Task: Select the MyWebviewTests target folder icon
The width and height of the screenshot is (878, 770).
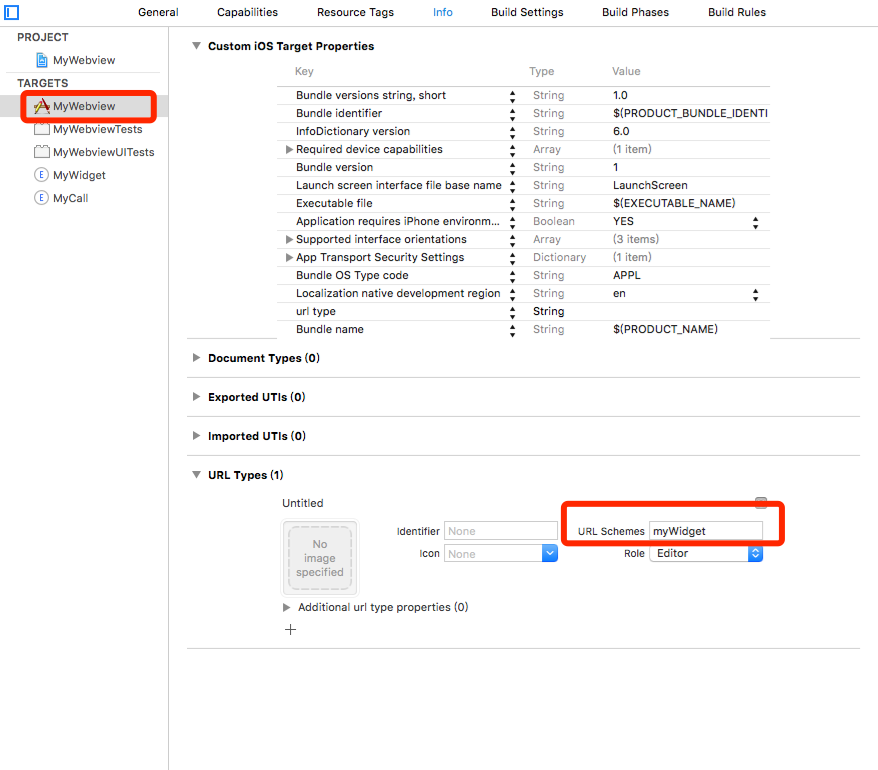Action: [42, 129]
